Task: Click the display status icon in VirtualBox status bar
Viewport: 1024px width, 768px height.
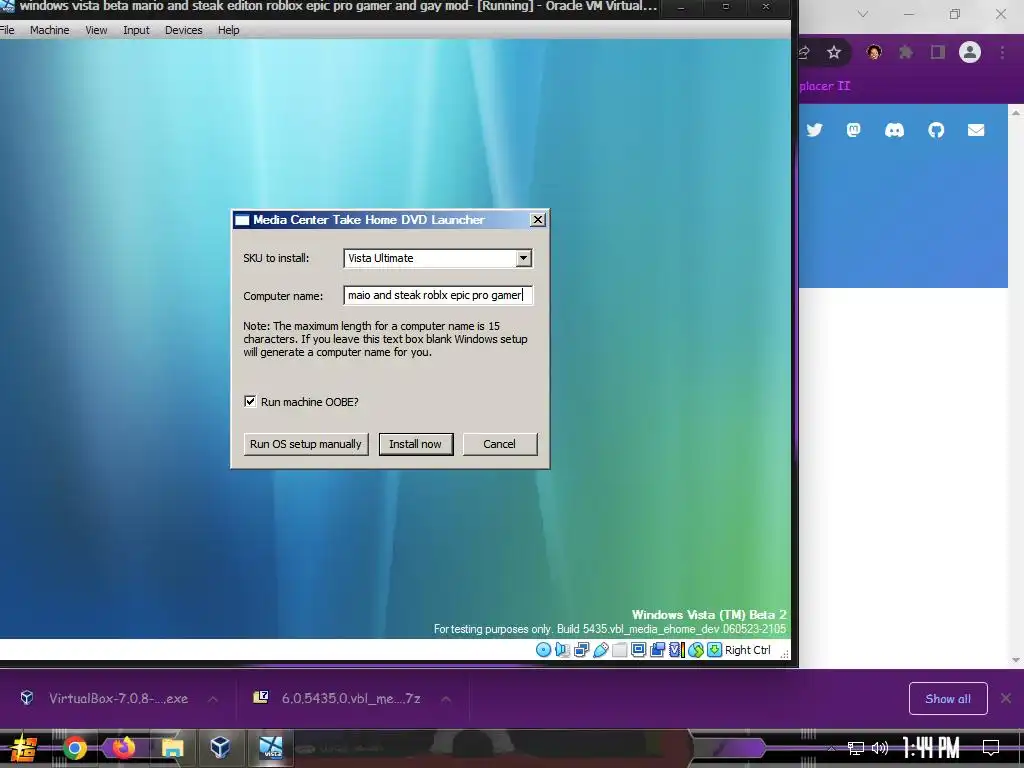Action: [x=639, y=650]
